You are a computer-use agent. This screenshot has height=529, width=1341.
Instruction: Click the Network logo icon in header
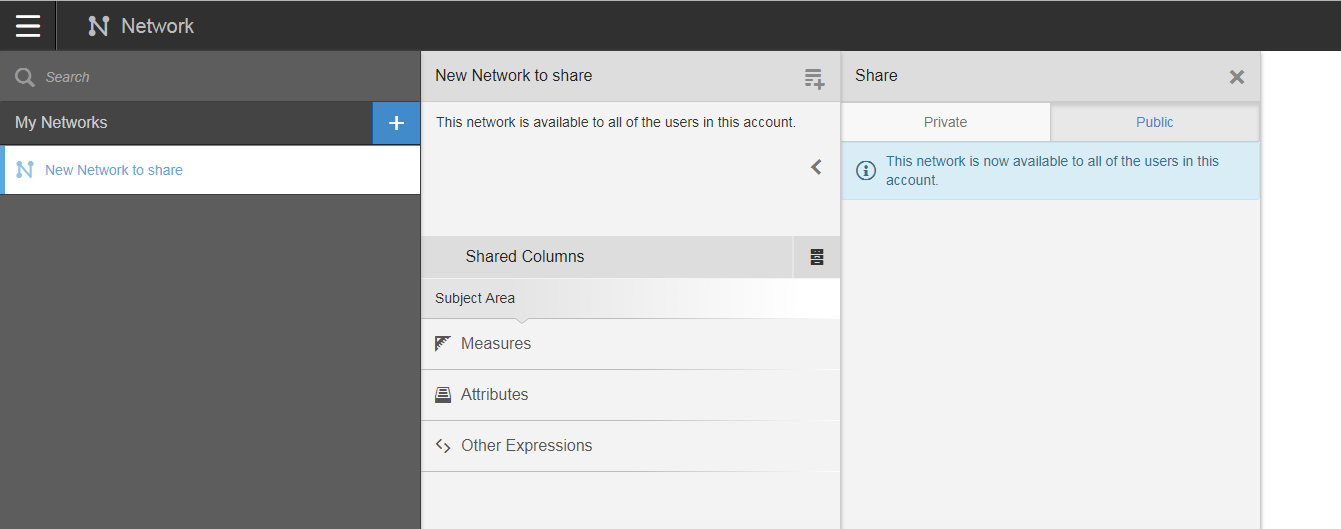coord(98,26)
